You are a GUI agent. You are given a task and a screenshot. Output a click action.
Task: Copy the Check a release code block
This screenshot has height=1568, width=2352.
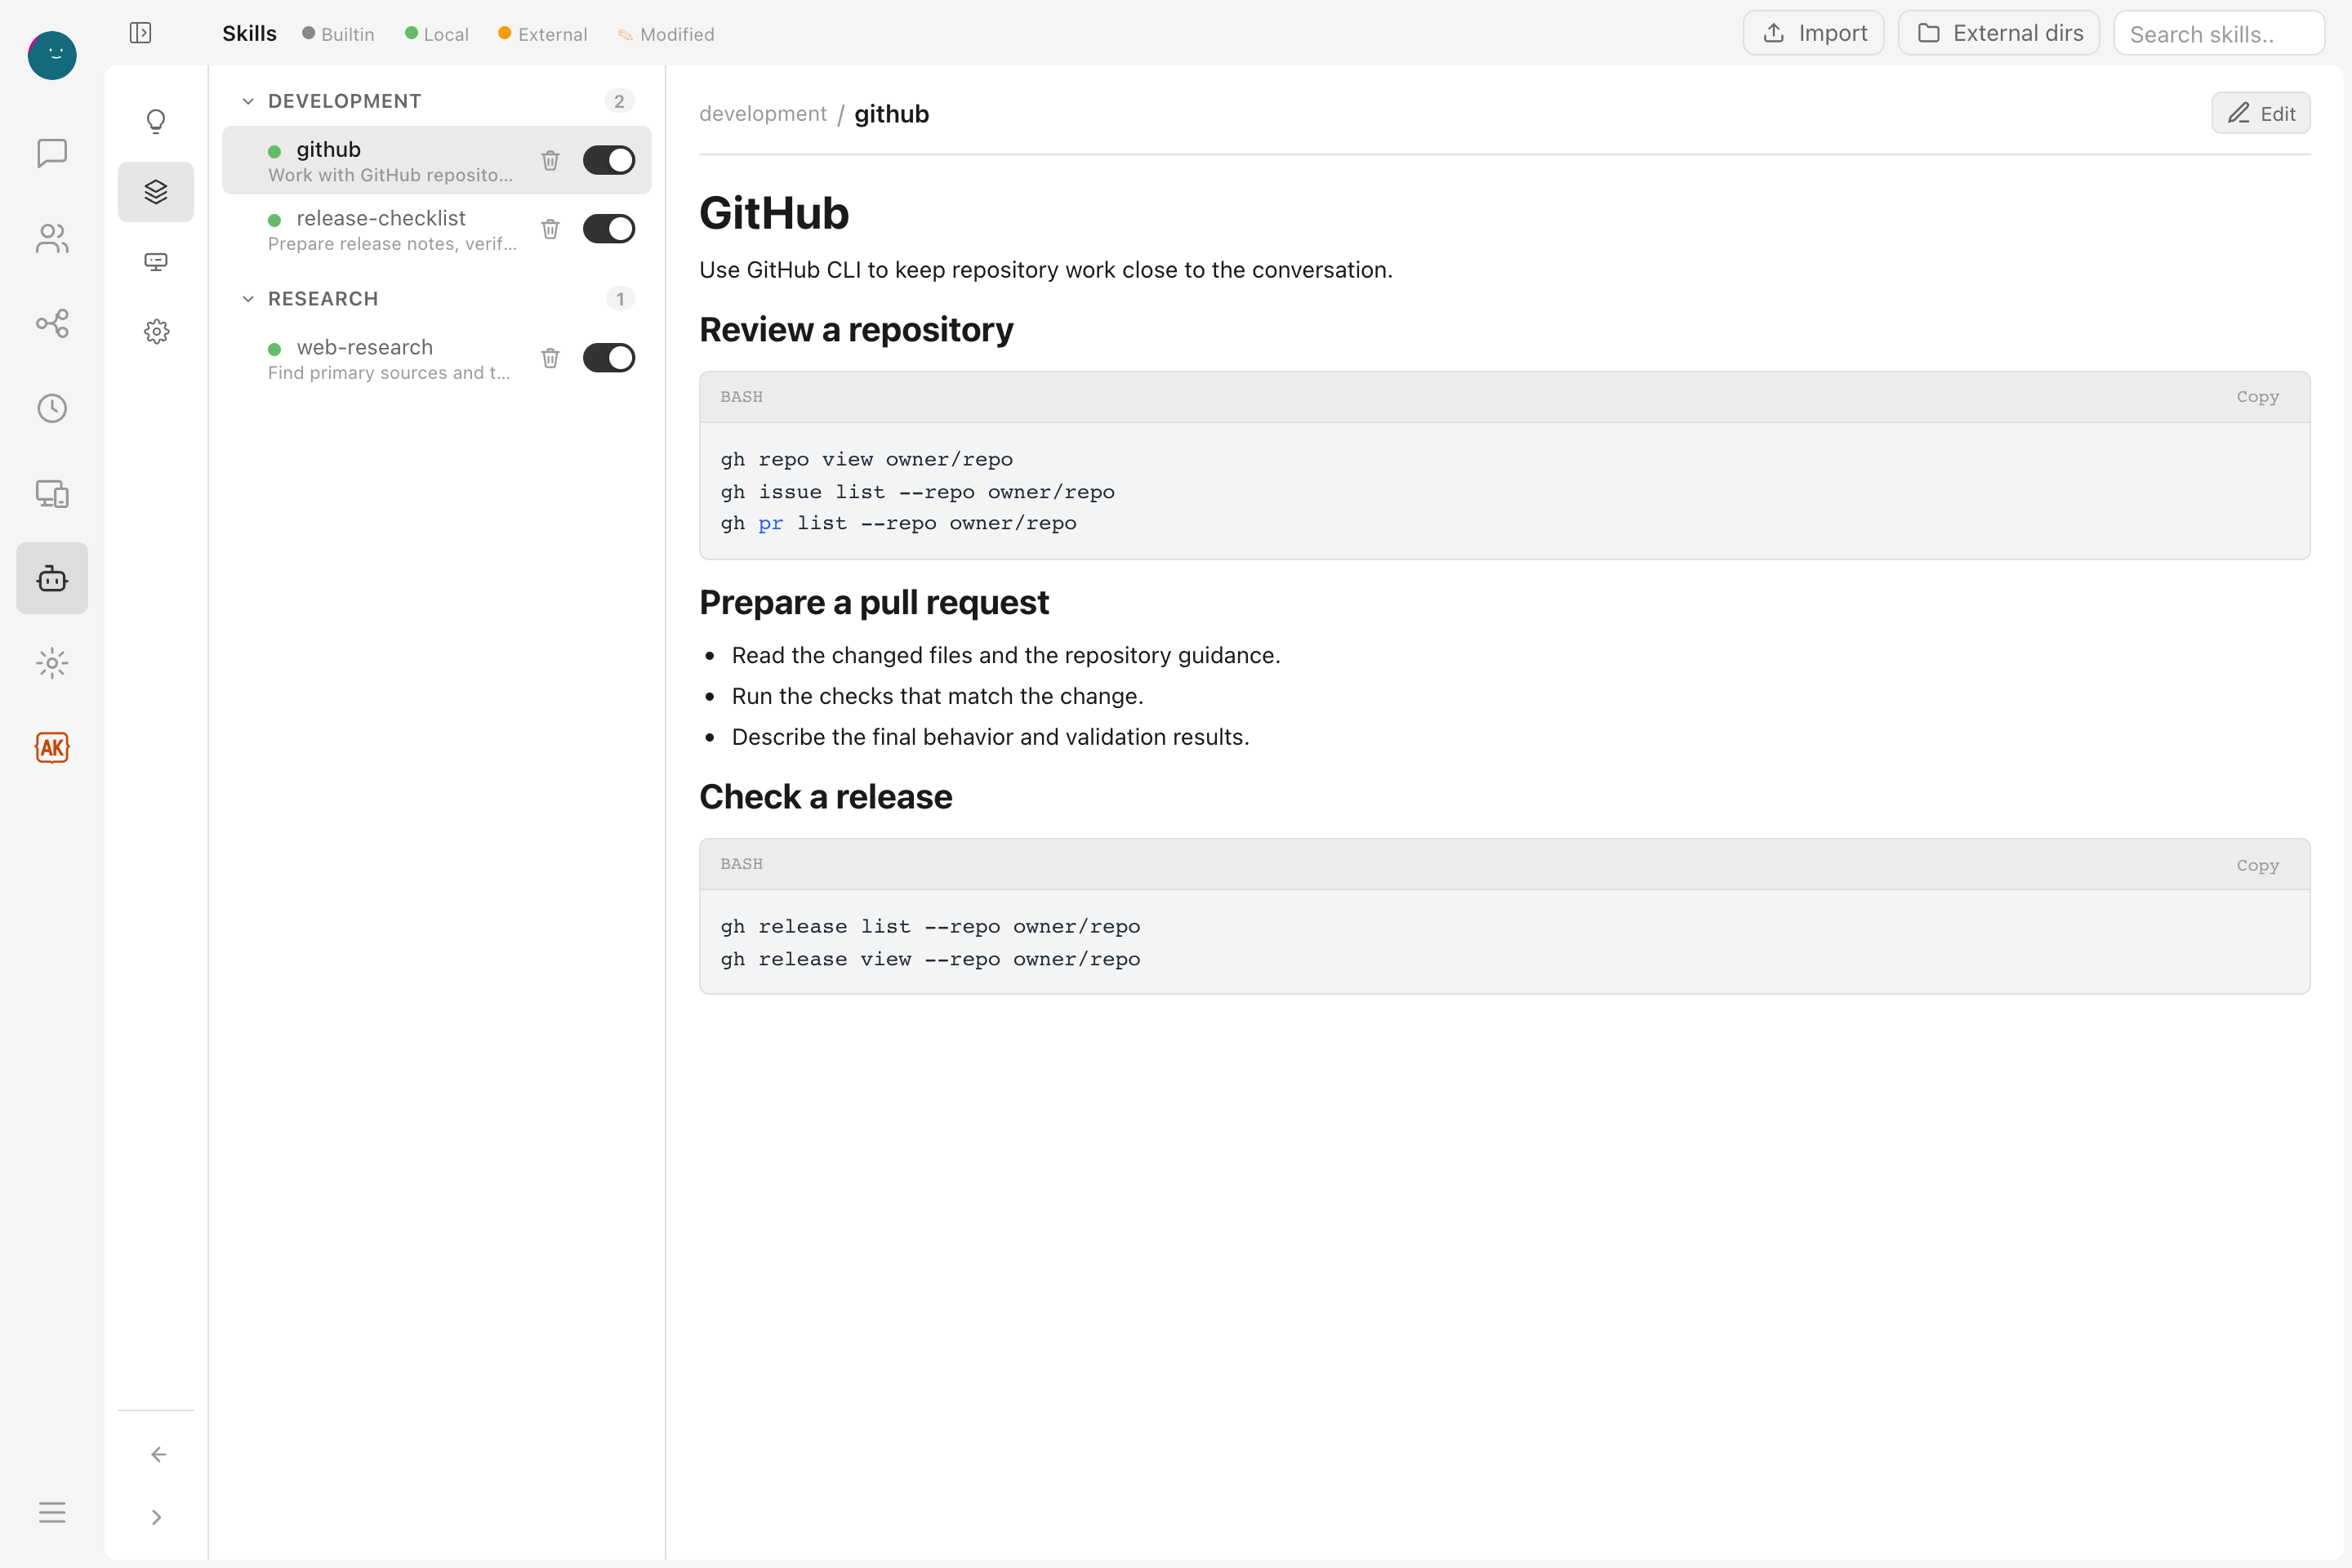tap(2258, 865)
